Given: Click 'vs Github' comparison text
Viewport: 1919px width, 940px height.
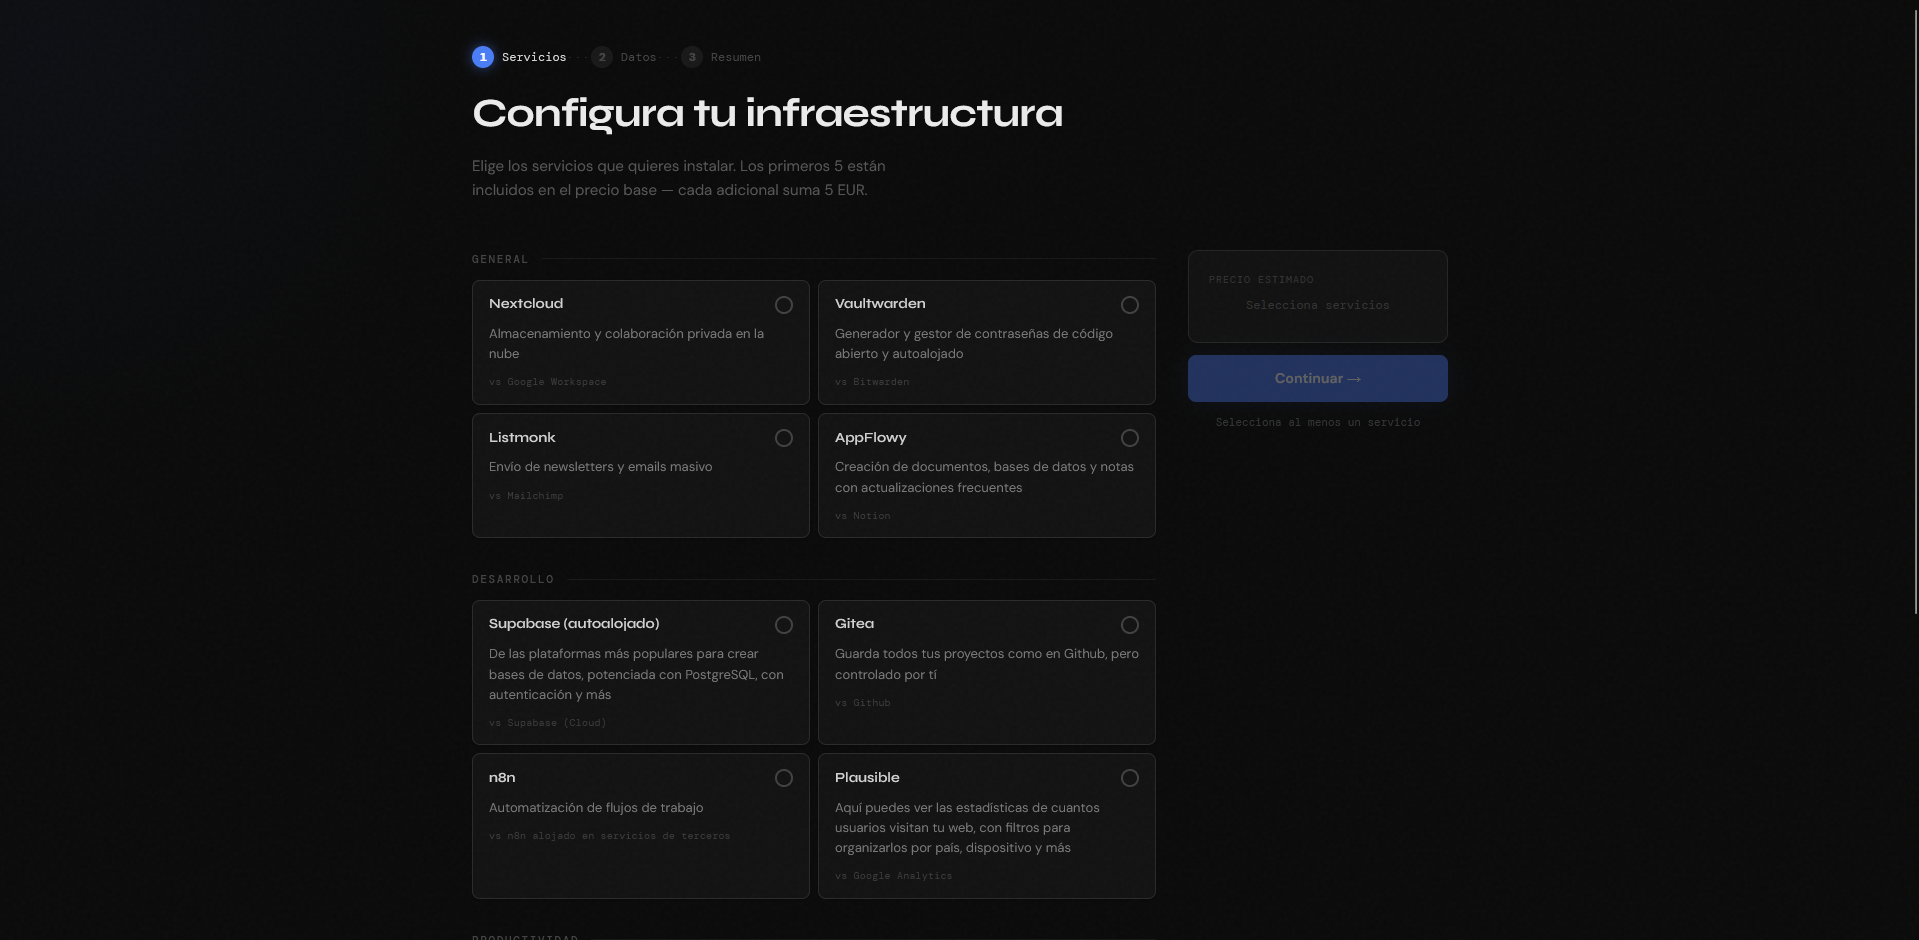Looking at the screenshot, I should click(862, 703).
